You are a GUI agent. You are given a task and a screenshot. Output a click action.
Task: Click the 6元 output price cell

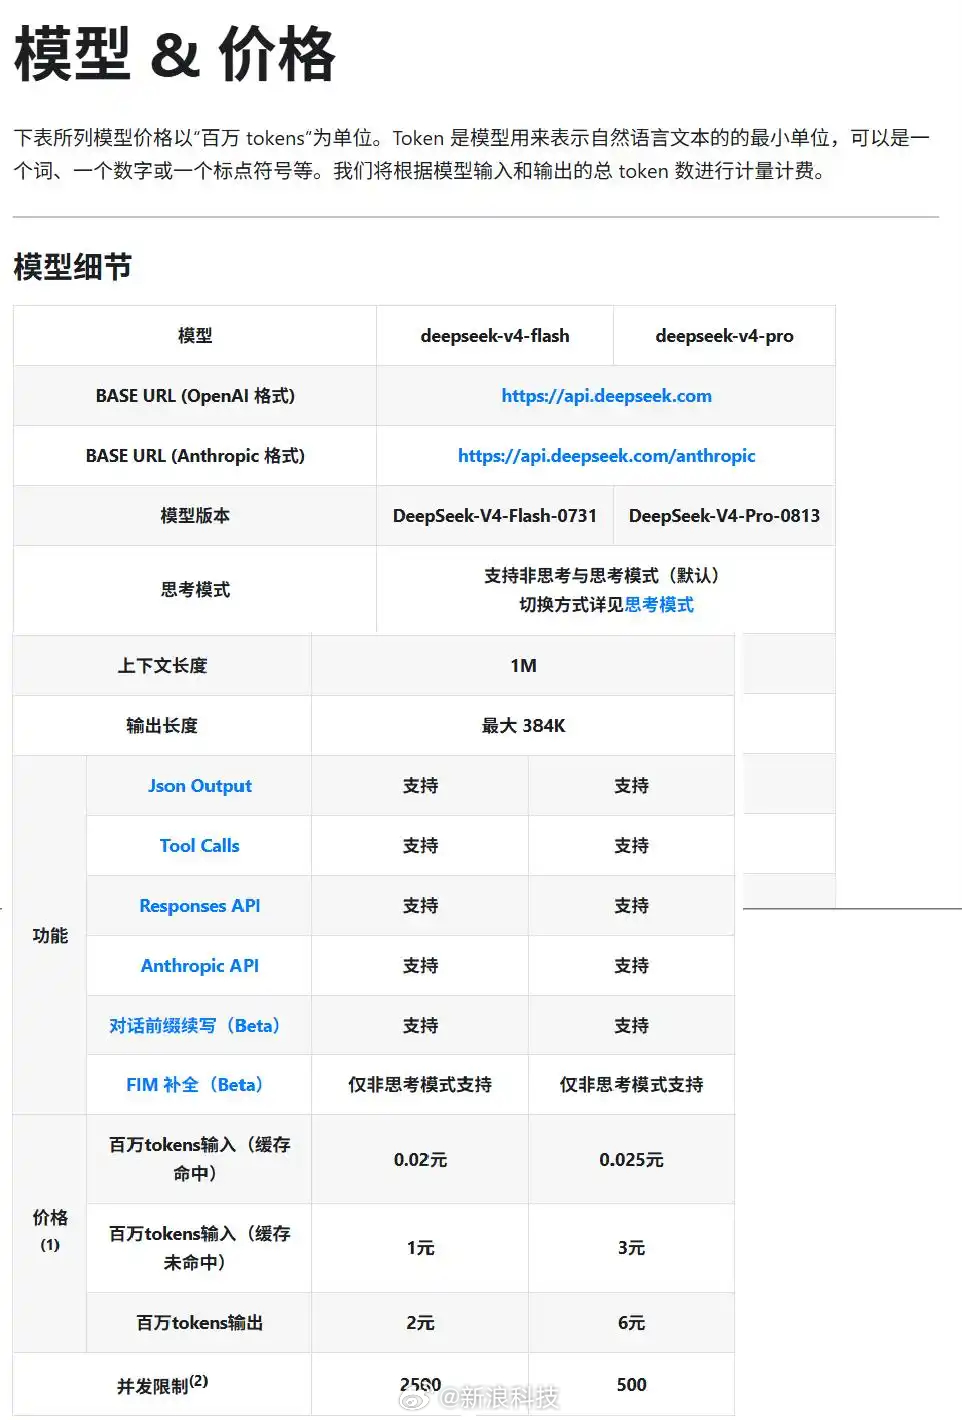coord(631,1323)
